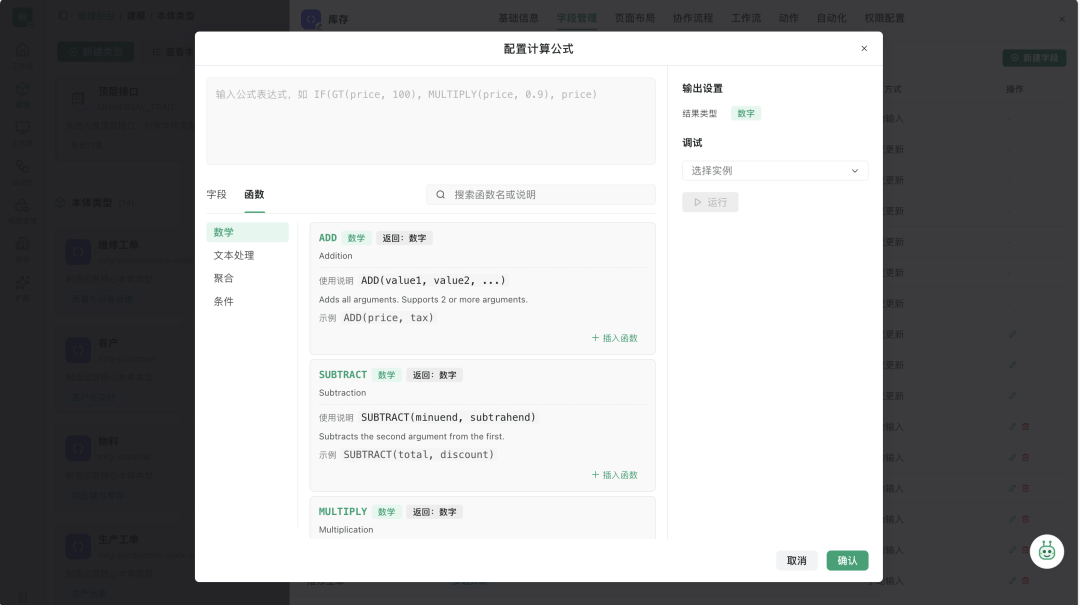Click the 数字 result type tag
This screenshot has height=605, width=1080.
(x=746, y=114)
